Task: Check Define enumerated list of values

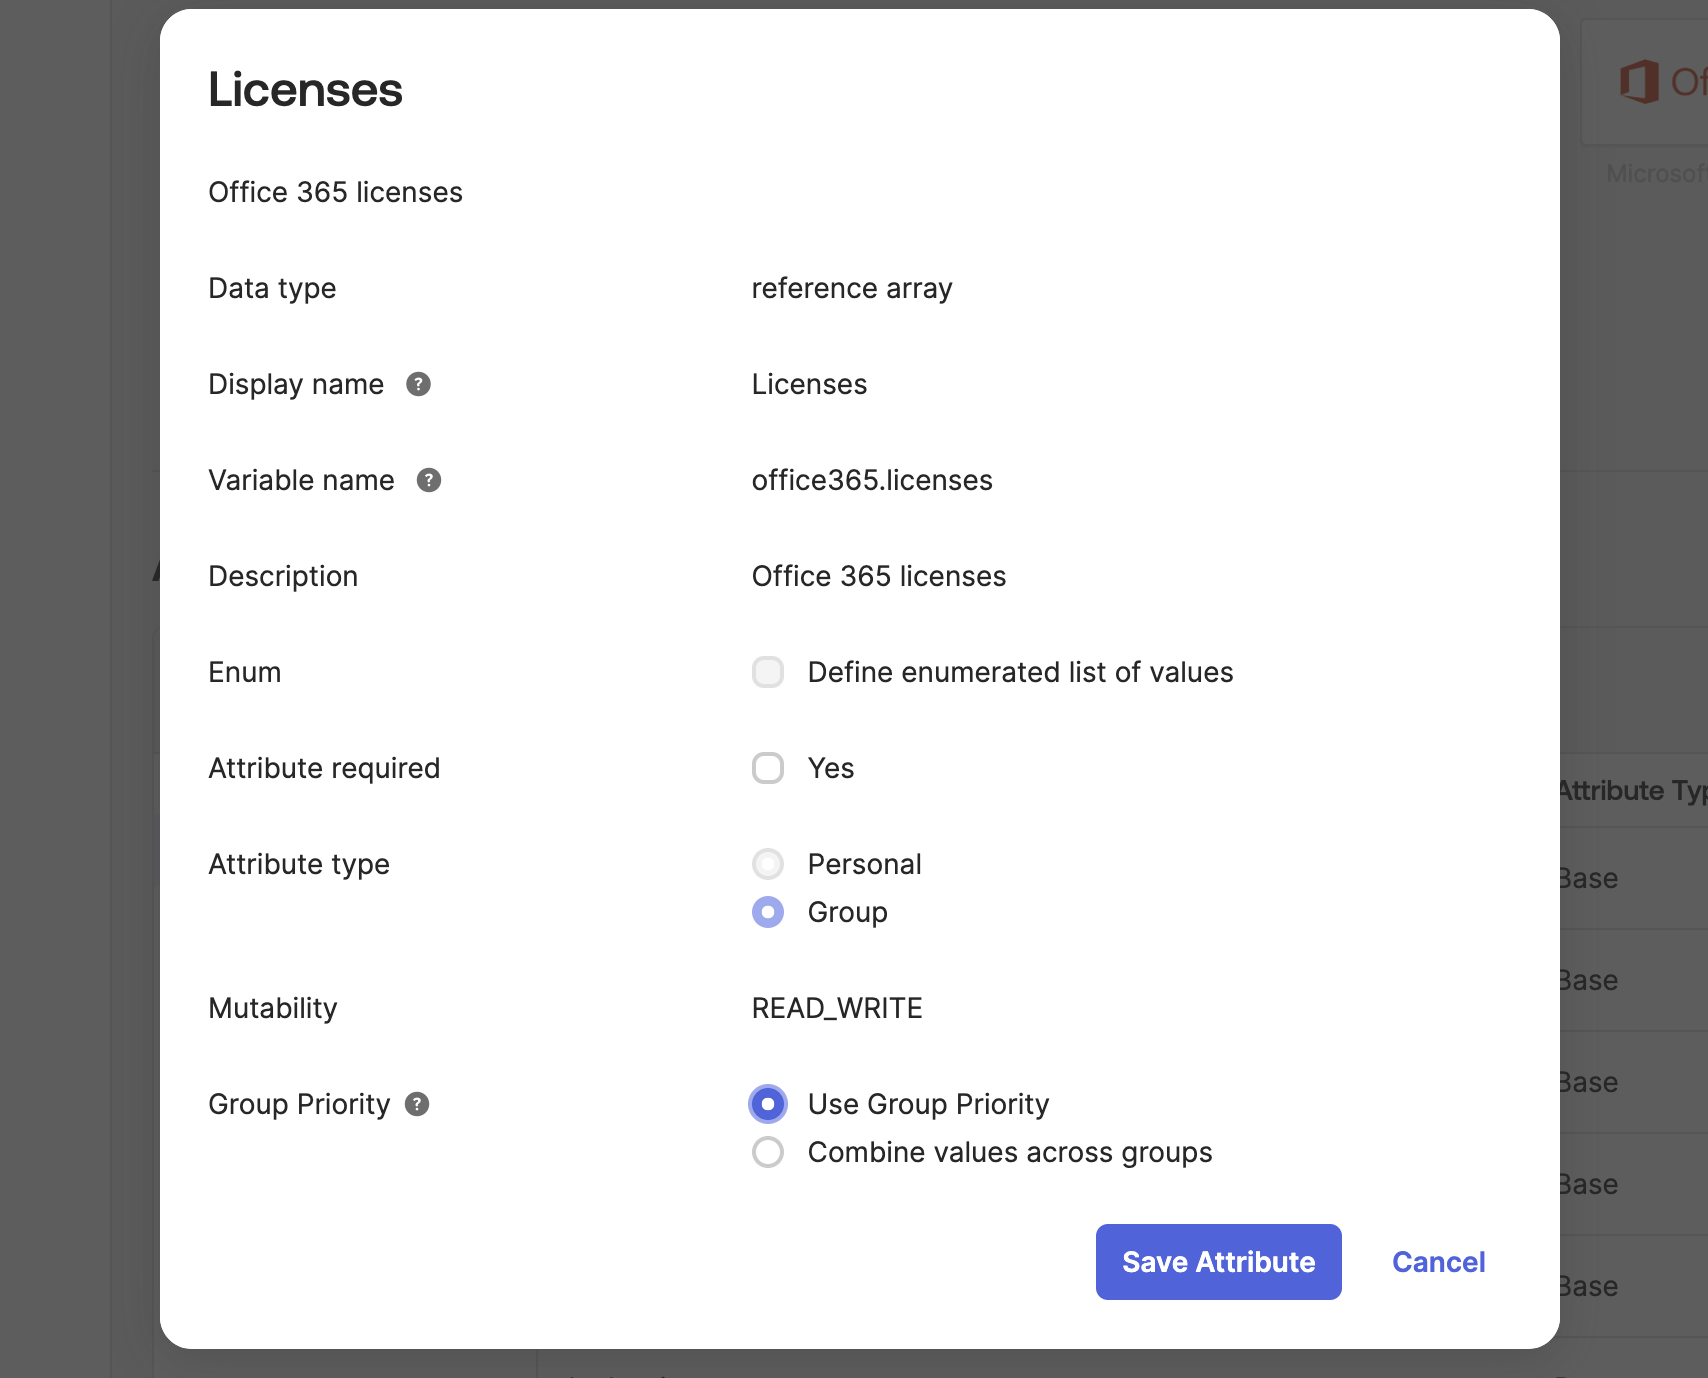Action: click(x=768, y=672)
